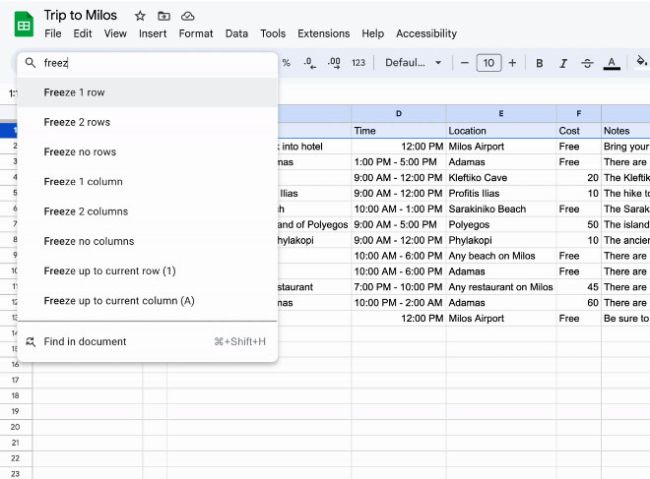Viewport: 650px width, 479px height.
Task: Open the Tools menu
Action: pyautogui.click(x=273, y=34)
